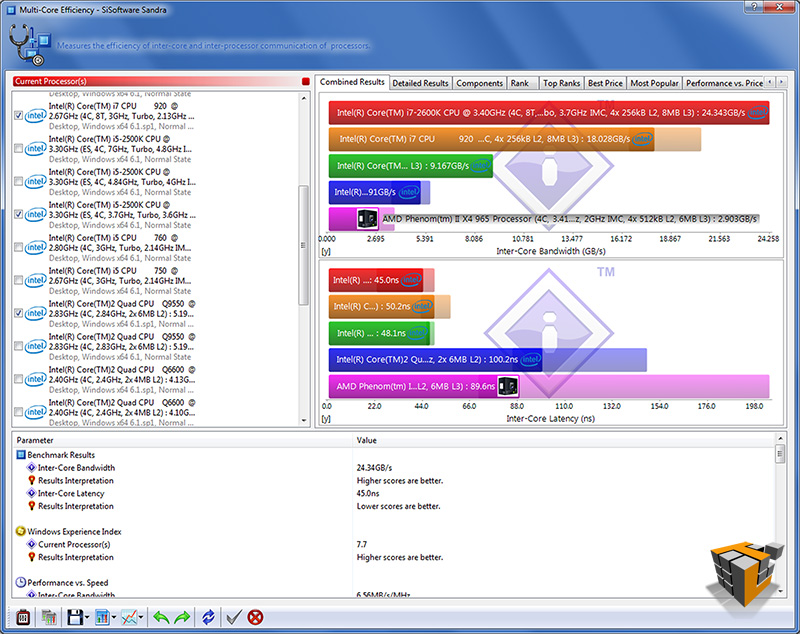Click the [y] axis toggle under the latency chart
Image resolution: width=800 pixels, height=634 pixels.
tap(326, 418)
